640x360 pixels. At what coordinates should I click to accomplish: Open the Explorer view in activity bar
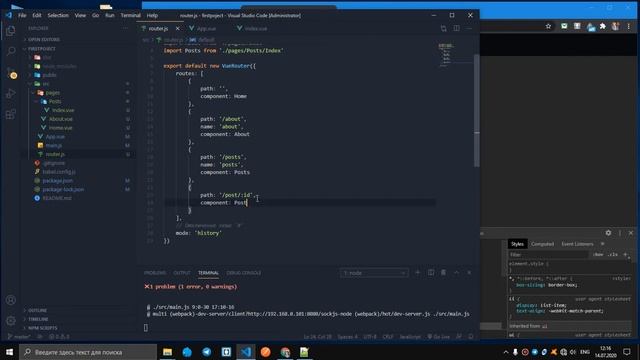point(11,31)
